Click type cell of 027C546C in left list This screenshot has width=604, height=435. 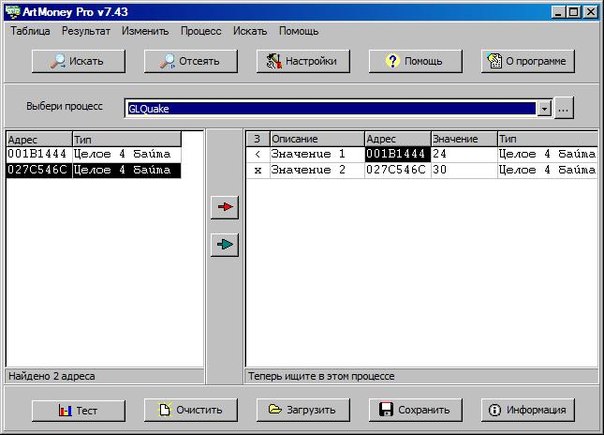(x=126, y=170)
